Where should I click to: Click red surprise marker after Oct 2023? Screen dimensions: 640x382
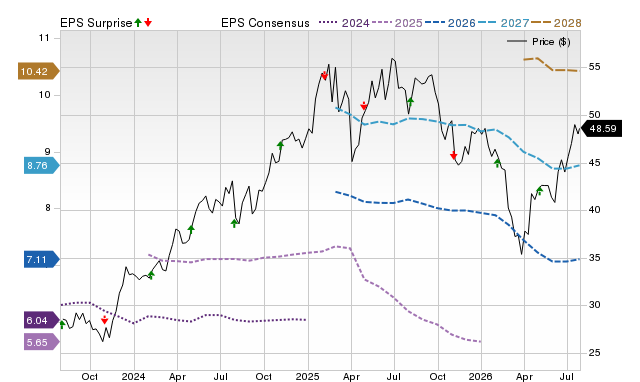tap(104, 320)
